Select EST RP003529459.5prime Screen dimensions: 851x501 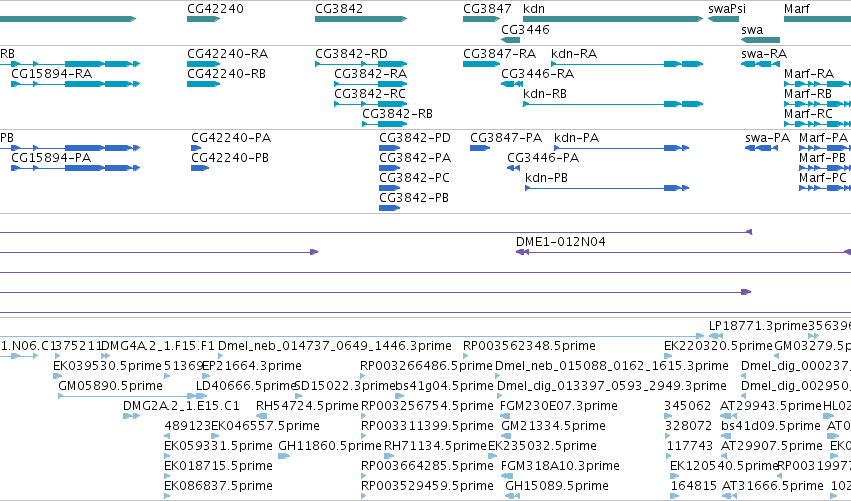[x=427, y=486]
